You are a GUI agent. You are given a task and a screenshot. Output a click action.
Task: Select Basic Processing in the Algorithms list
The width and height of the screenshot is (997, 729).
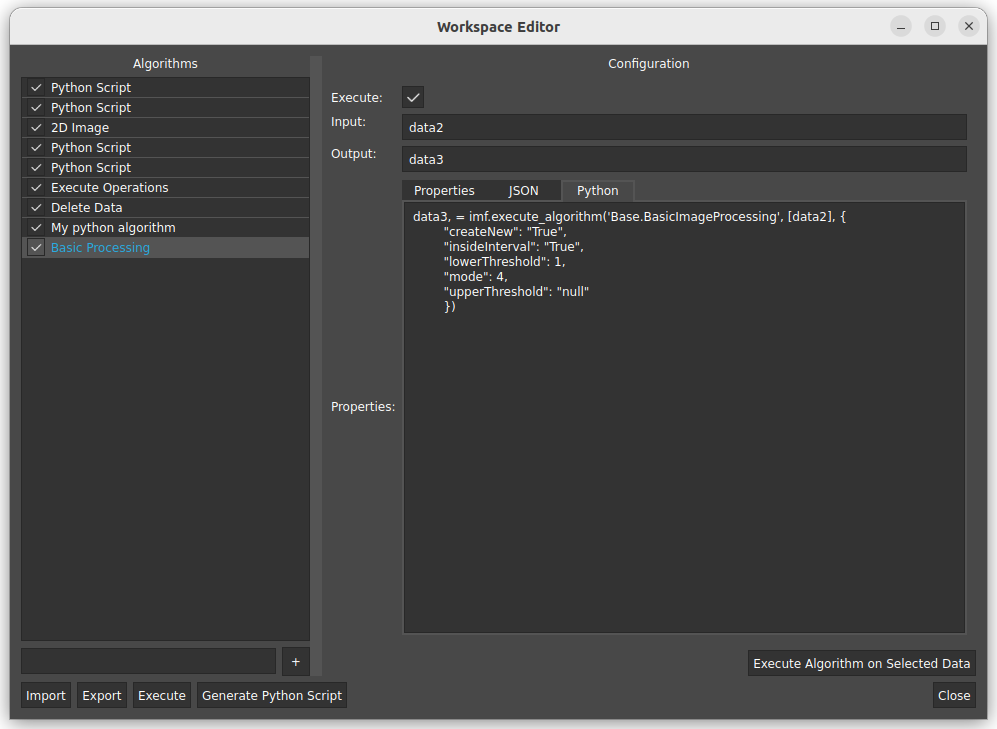pos(100,247)
